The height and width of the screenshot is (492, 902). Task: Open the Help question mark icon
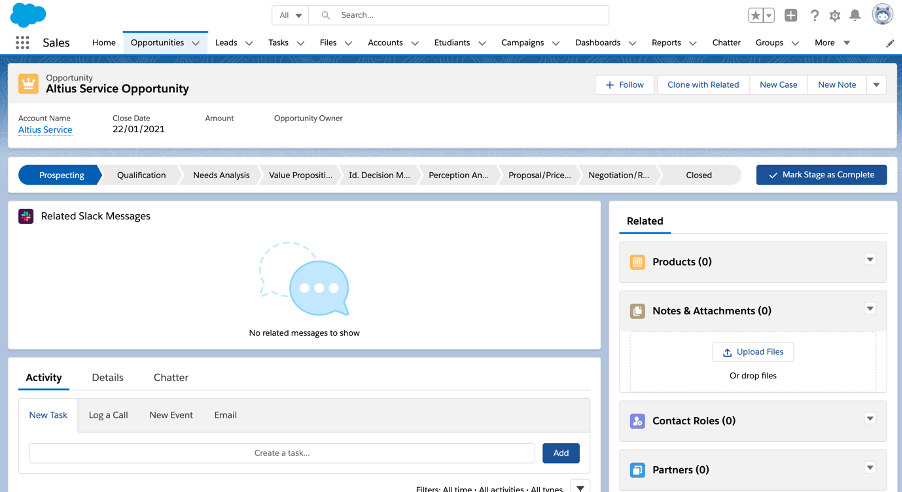point(814,16)
